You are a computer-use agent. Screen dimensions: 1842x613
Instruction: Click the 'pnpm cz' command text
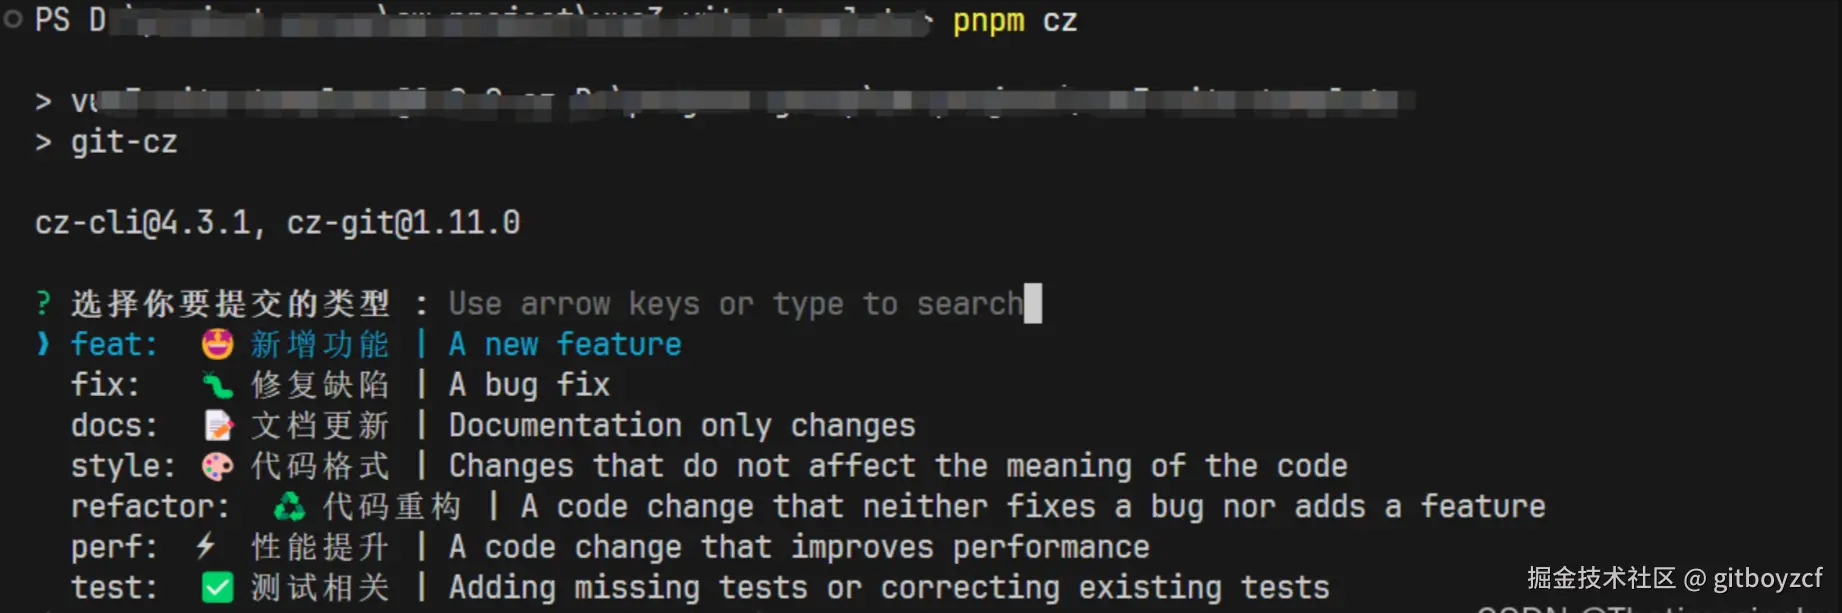pyautogui.click(x=1014, y=20)
